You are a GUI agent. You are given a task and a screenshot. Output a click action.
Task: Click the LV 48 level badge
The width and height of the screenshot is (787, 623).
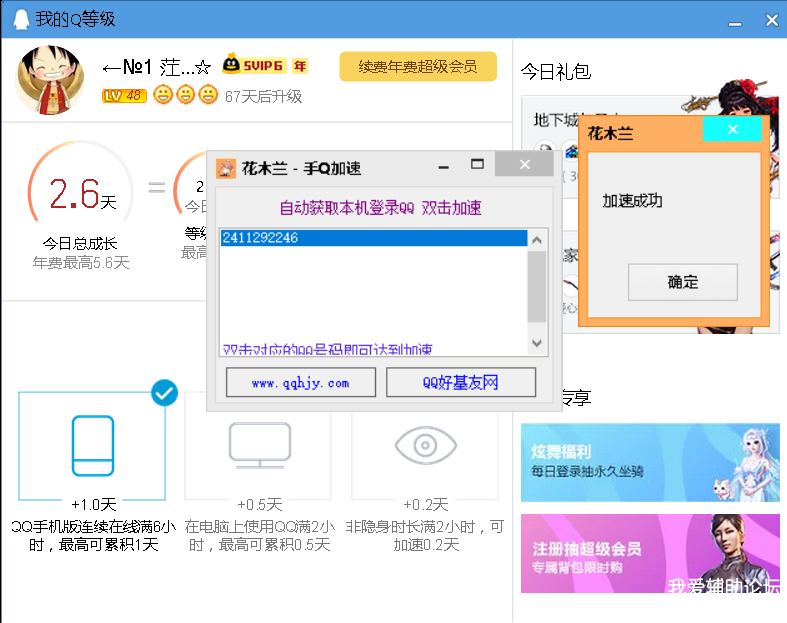[x=124, y=95]
